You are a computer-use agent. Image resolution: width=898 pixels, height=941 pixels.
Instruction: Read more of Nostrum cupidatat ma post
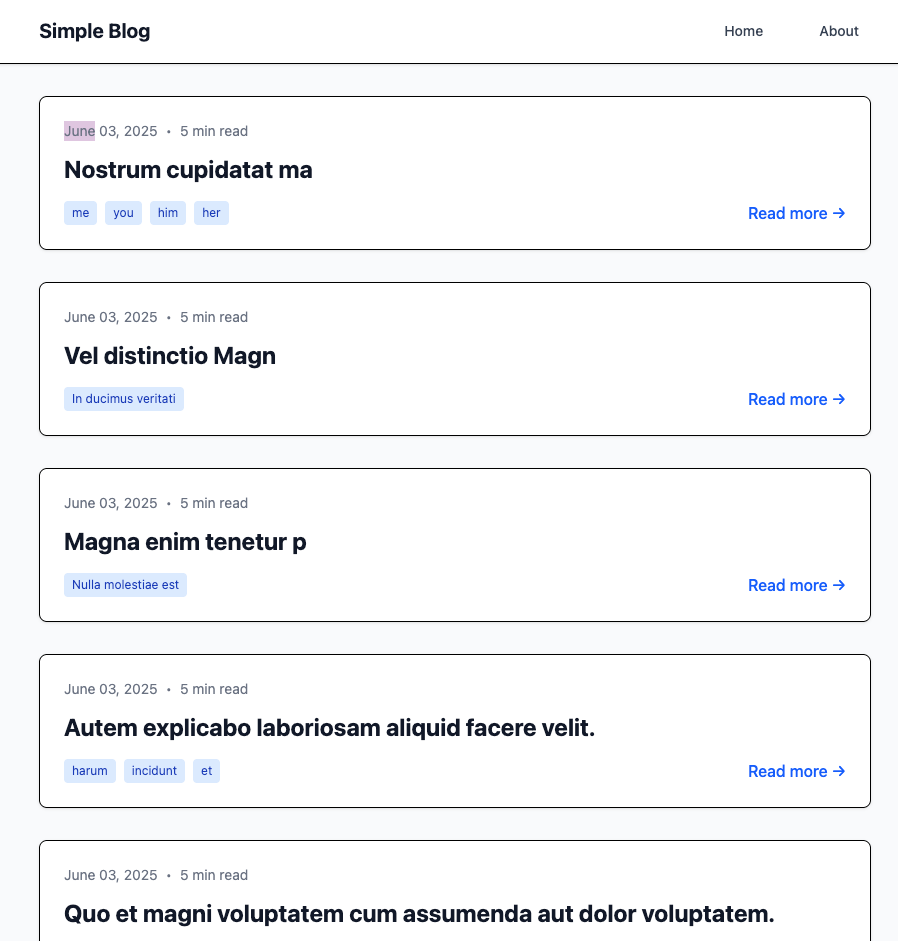point(796,213)
